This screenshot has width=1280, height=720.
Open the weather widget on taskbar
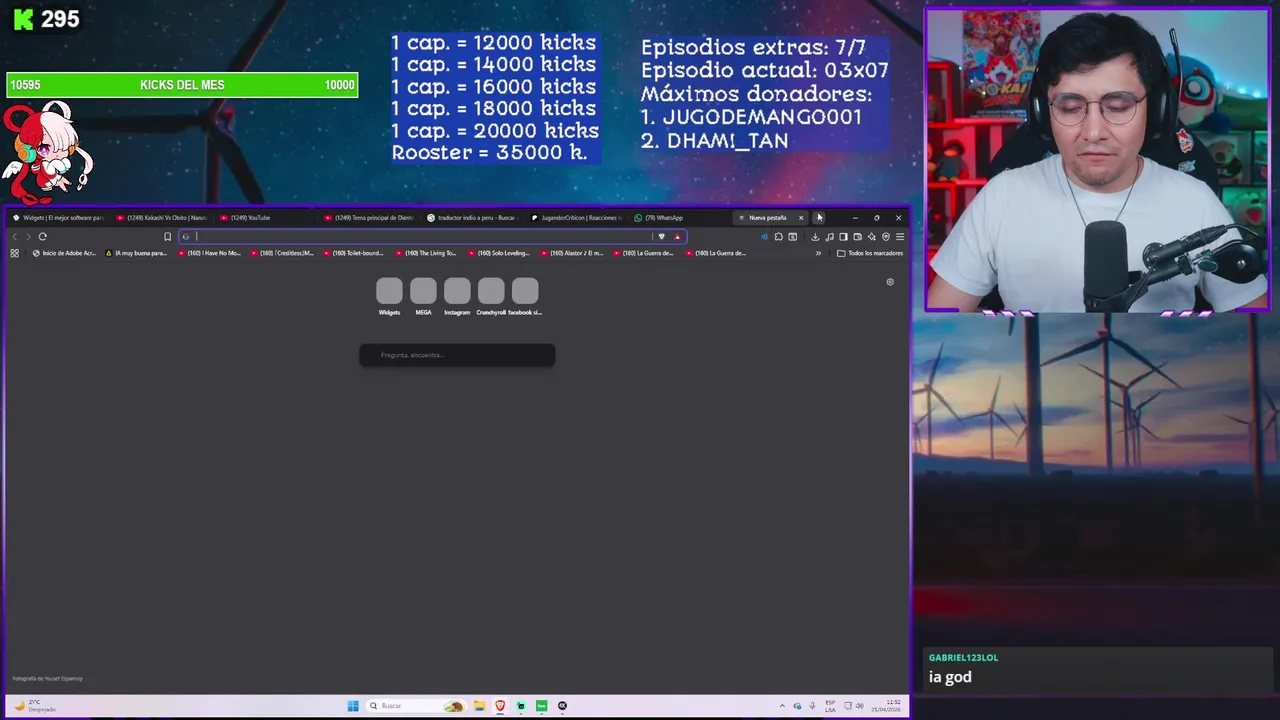click(35, 706)
